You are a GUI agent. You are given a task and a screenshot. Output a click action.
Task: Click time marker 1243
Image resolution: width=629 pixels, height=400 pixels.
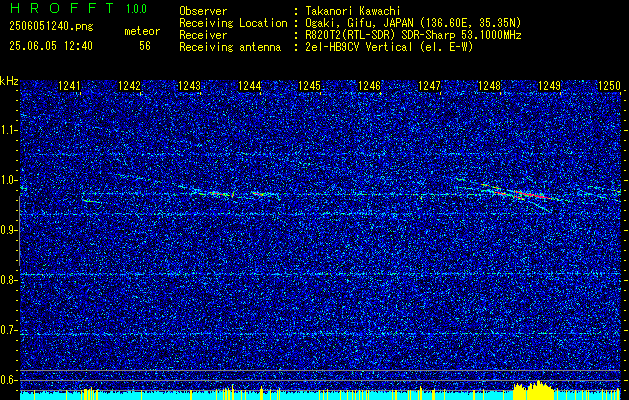click(x=189, y=86)
